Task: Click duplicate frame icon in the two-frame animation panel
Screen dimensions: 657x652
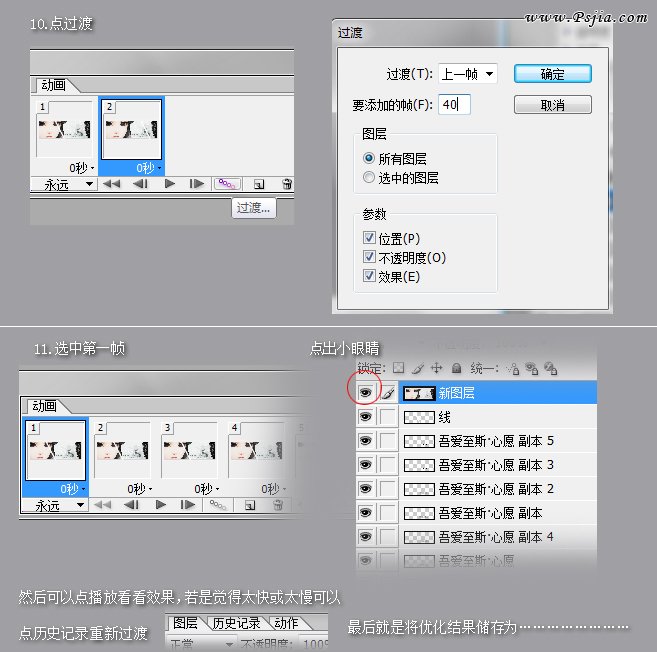Action: coord(259,184)
